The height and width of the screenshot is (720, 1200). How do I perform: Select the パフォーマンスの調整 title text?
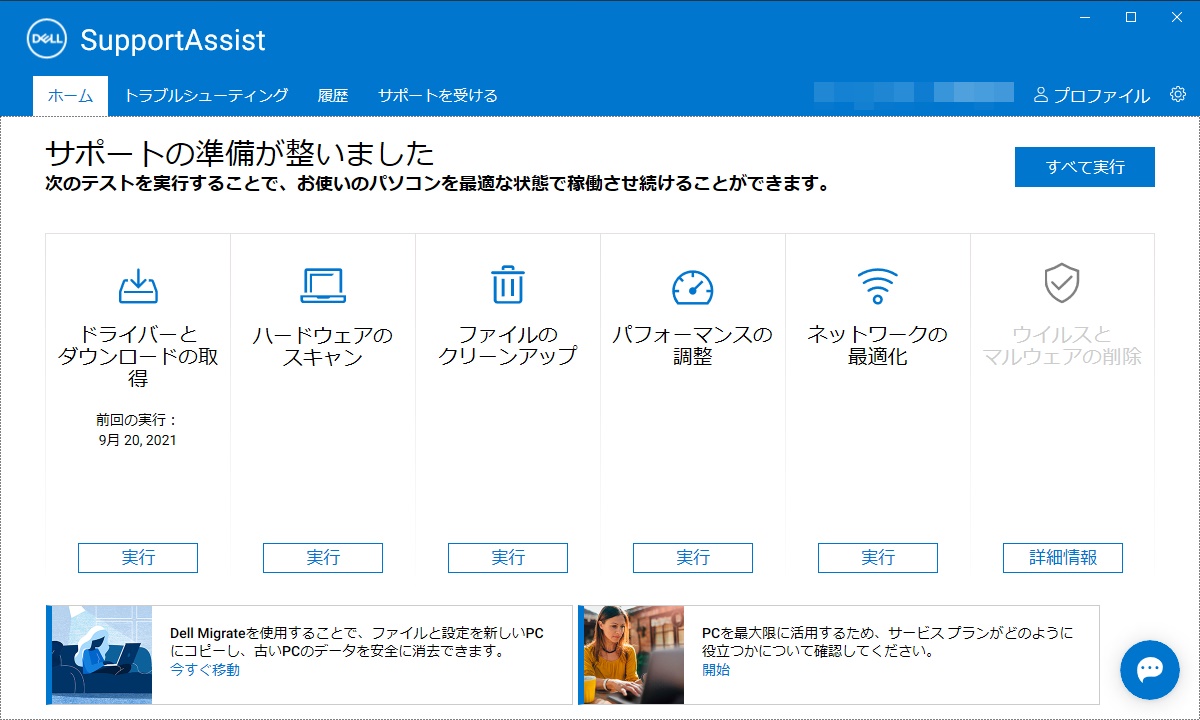click(693, 346)
